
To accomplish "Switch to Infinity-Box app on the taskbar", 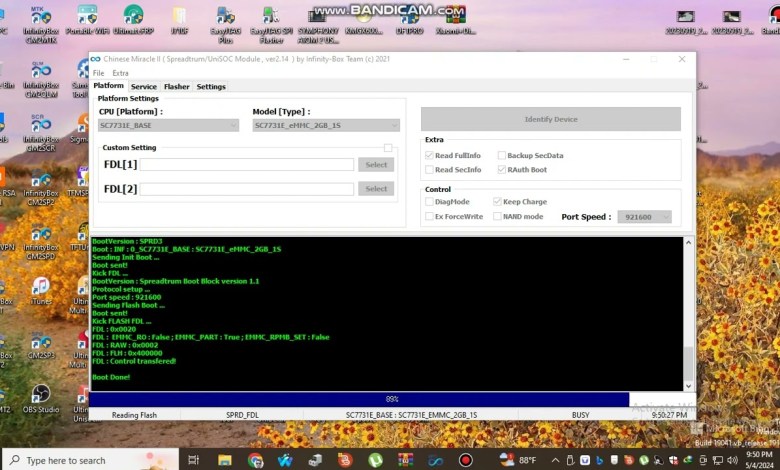I will (x=435, y=460).
